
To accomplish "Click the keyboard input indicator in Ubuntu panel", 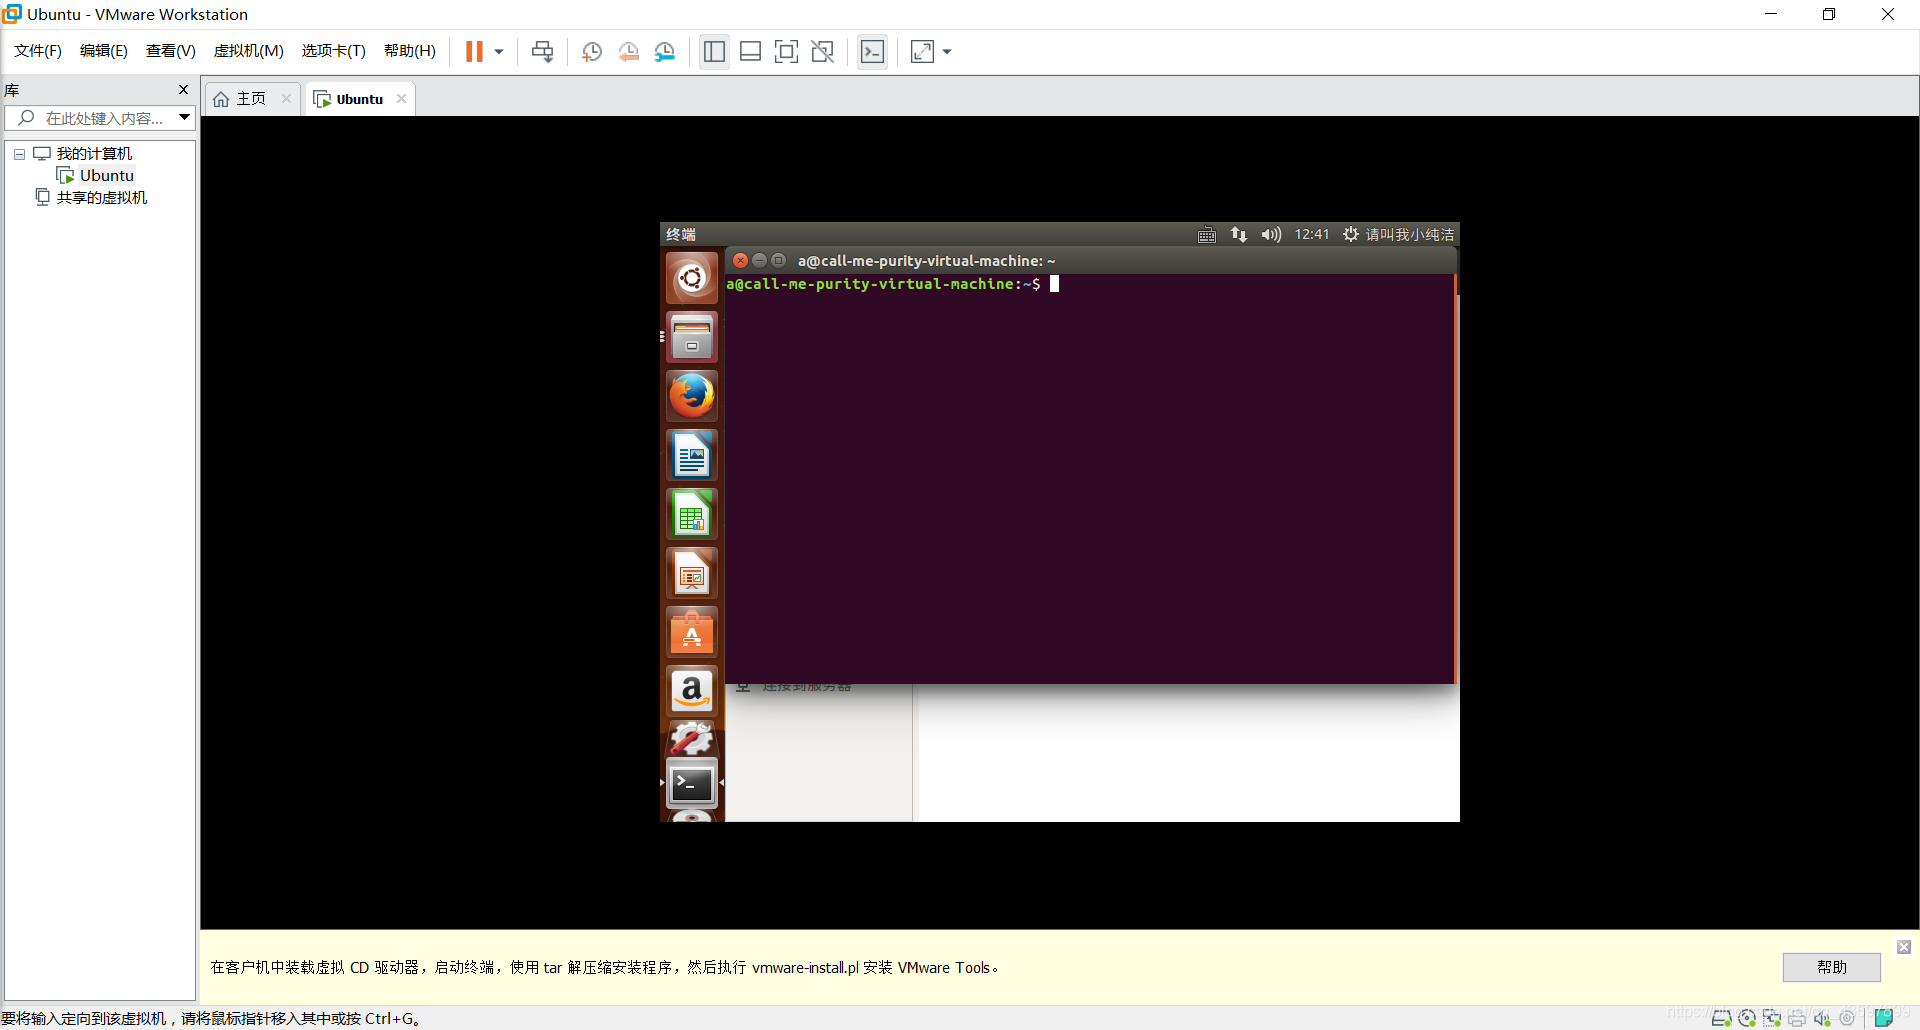I will coord(1207,234).
